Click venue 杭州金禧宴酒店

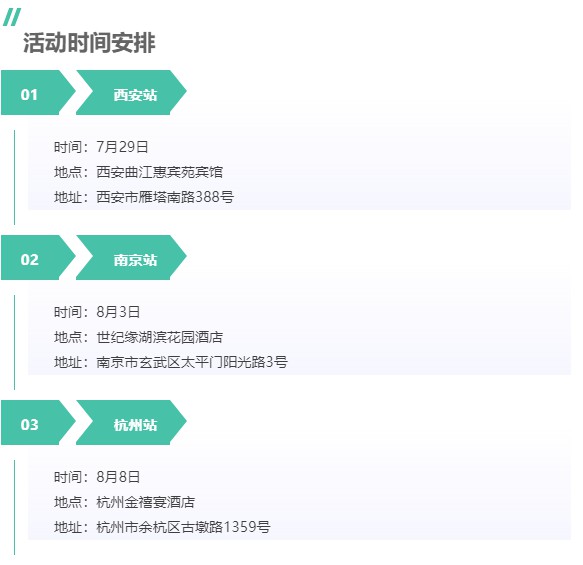pos(145,502)
